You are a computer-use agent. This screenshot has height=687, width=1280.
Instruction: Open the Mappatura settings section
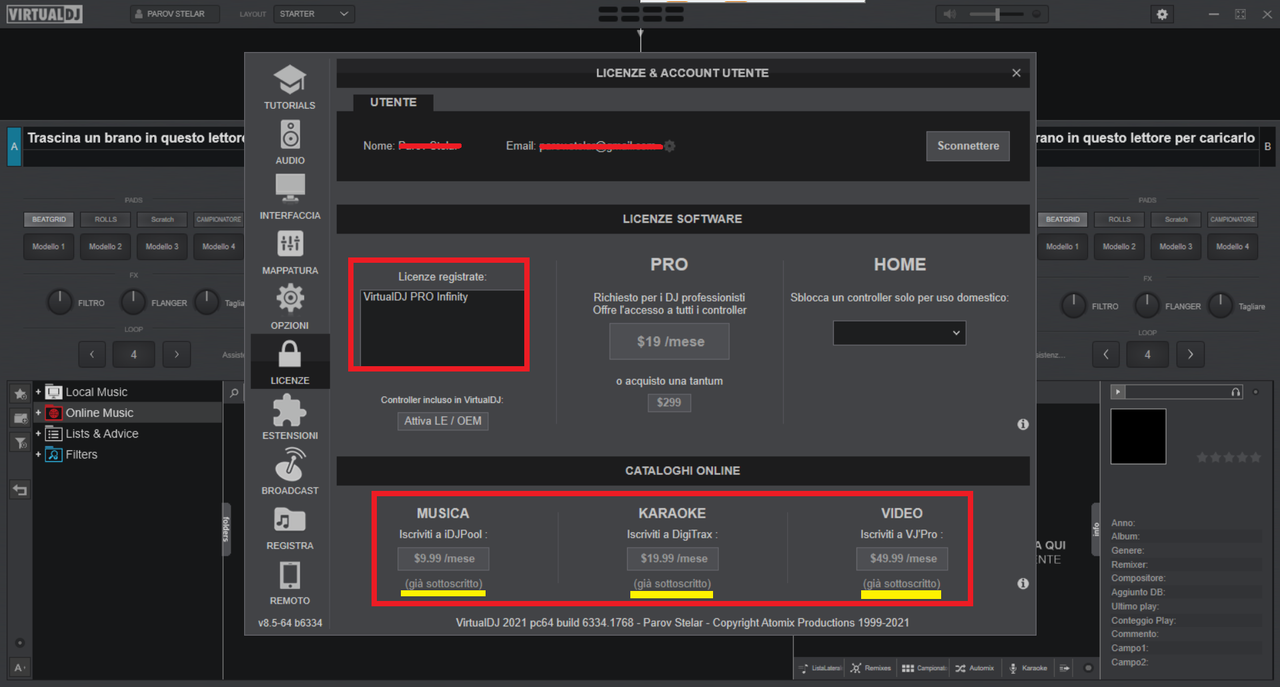pyautogui.click(x=289, y=252)
